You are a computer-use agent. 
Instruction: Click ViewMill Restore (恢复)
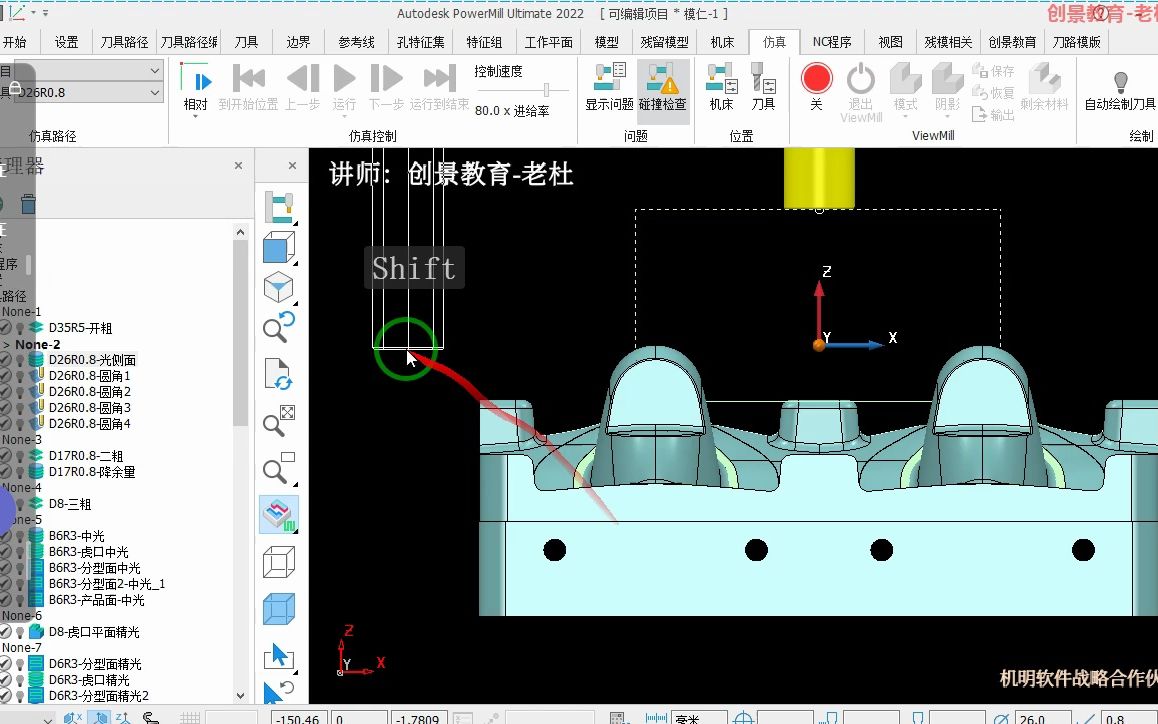pos(993,92)
